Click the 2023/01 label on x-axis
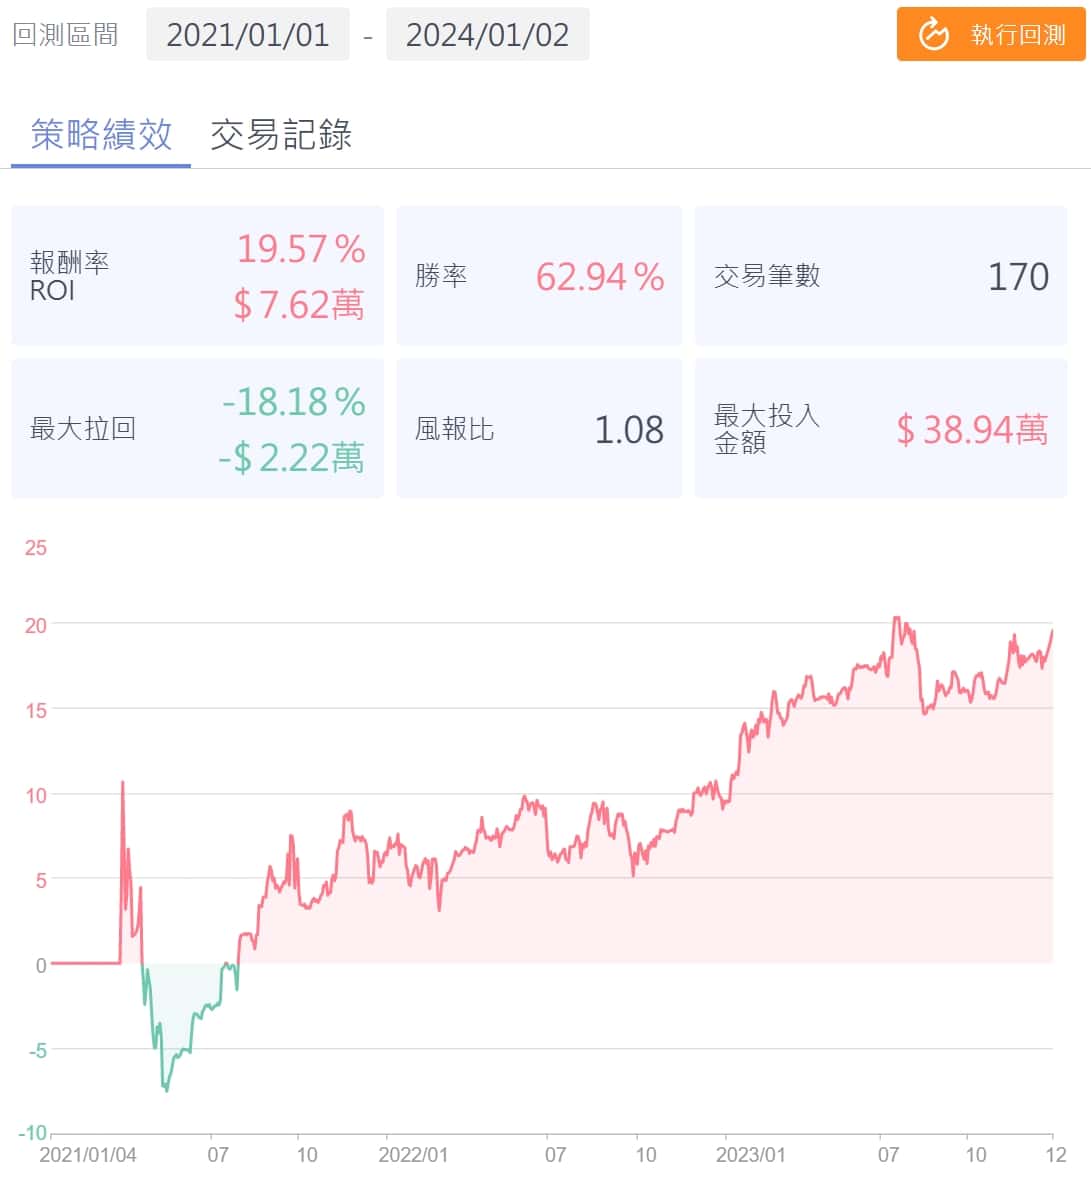This screenshot has width=1091, height=1181. (751, 1155)
